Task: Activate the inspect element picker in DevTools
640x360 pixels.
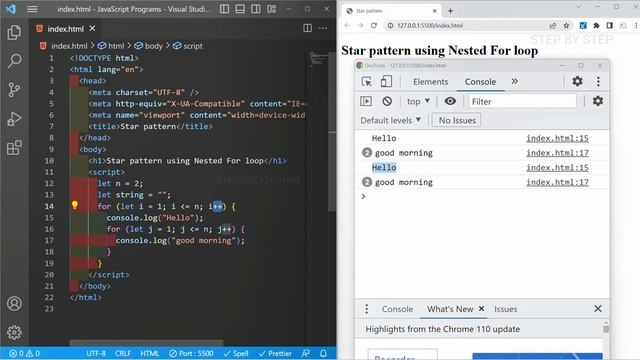Action: tap(367, 82)
